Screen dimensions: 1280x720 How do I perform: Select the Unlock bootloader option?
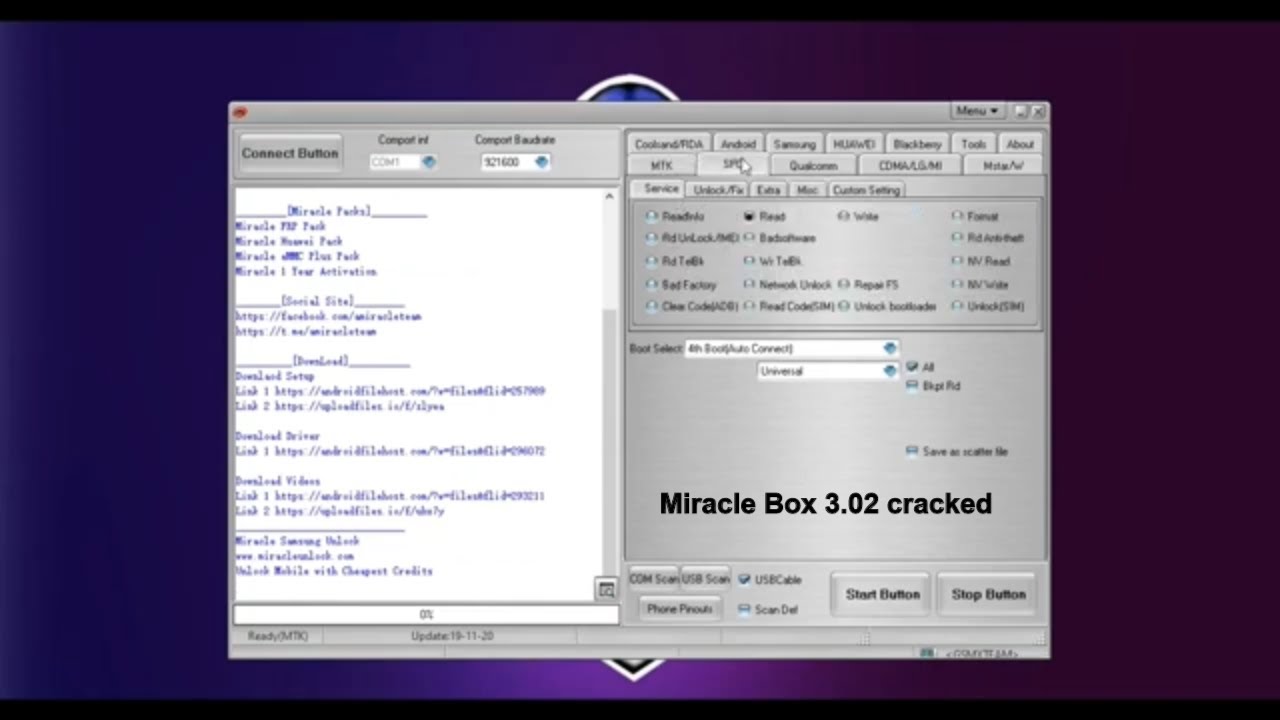(888, 306)
